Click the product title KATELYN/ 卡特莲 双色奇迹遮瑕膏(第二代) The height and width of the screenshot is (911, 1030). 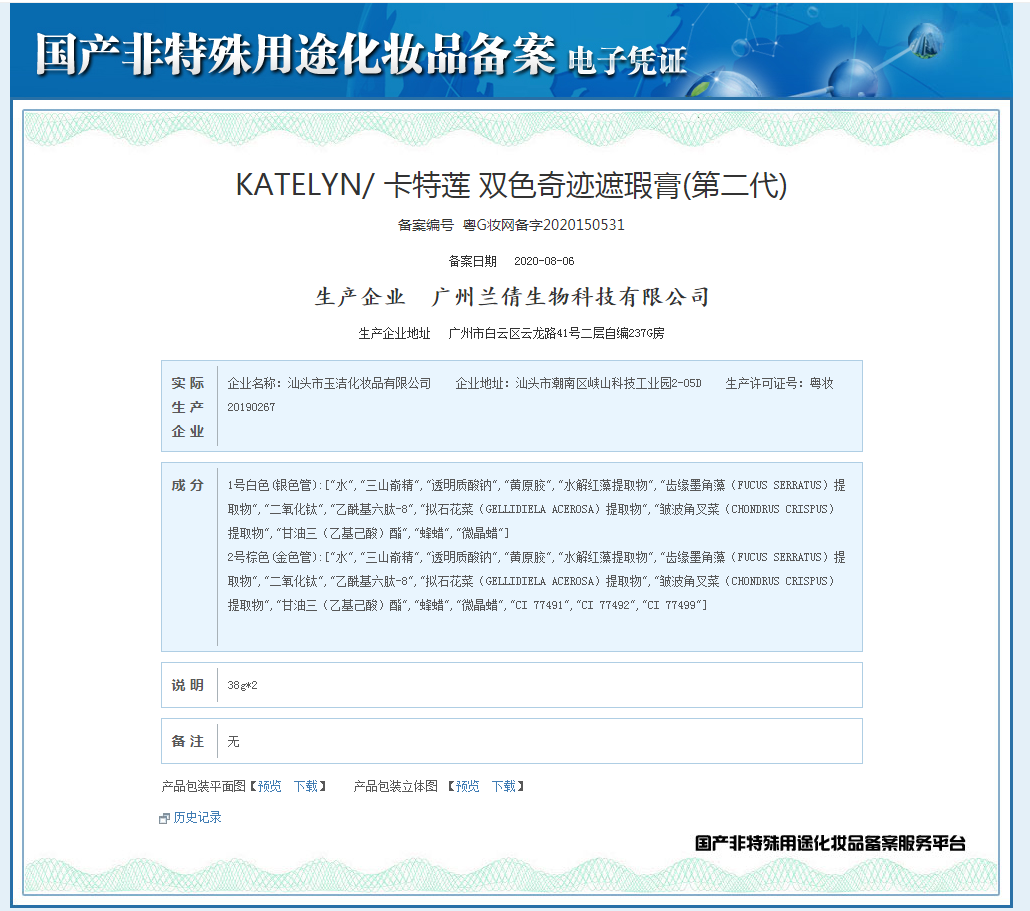point(511,185)
